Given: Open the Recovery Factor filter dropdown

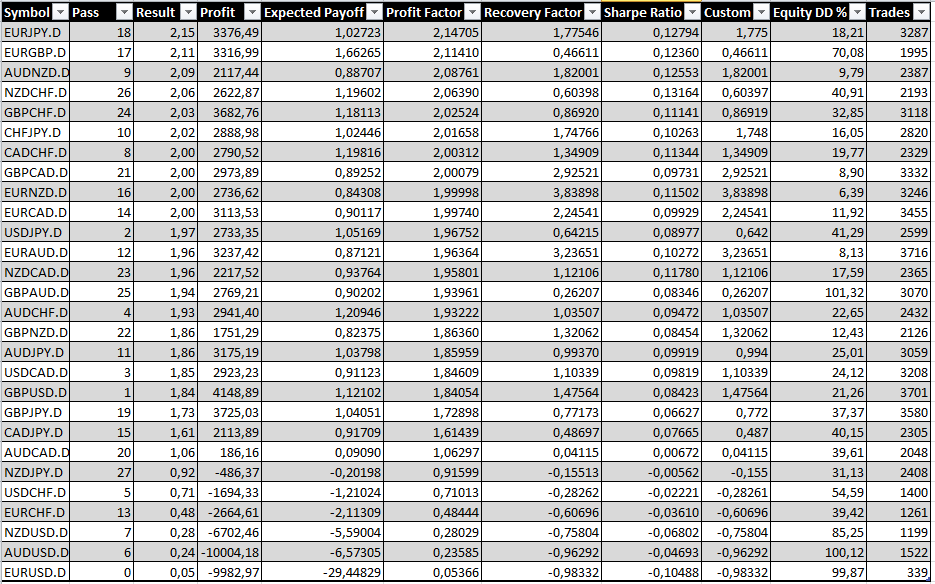Looking at the screenshot, I should tap(592, 12).
